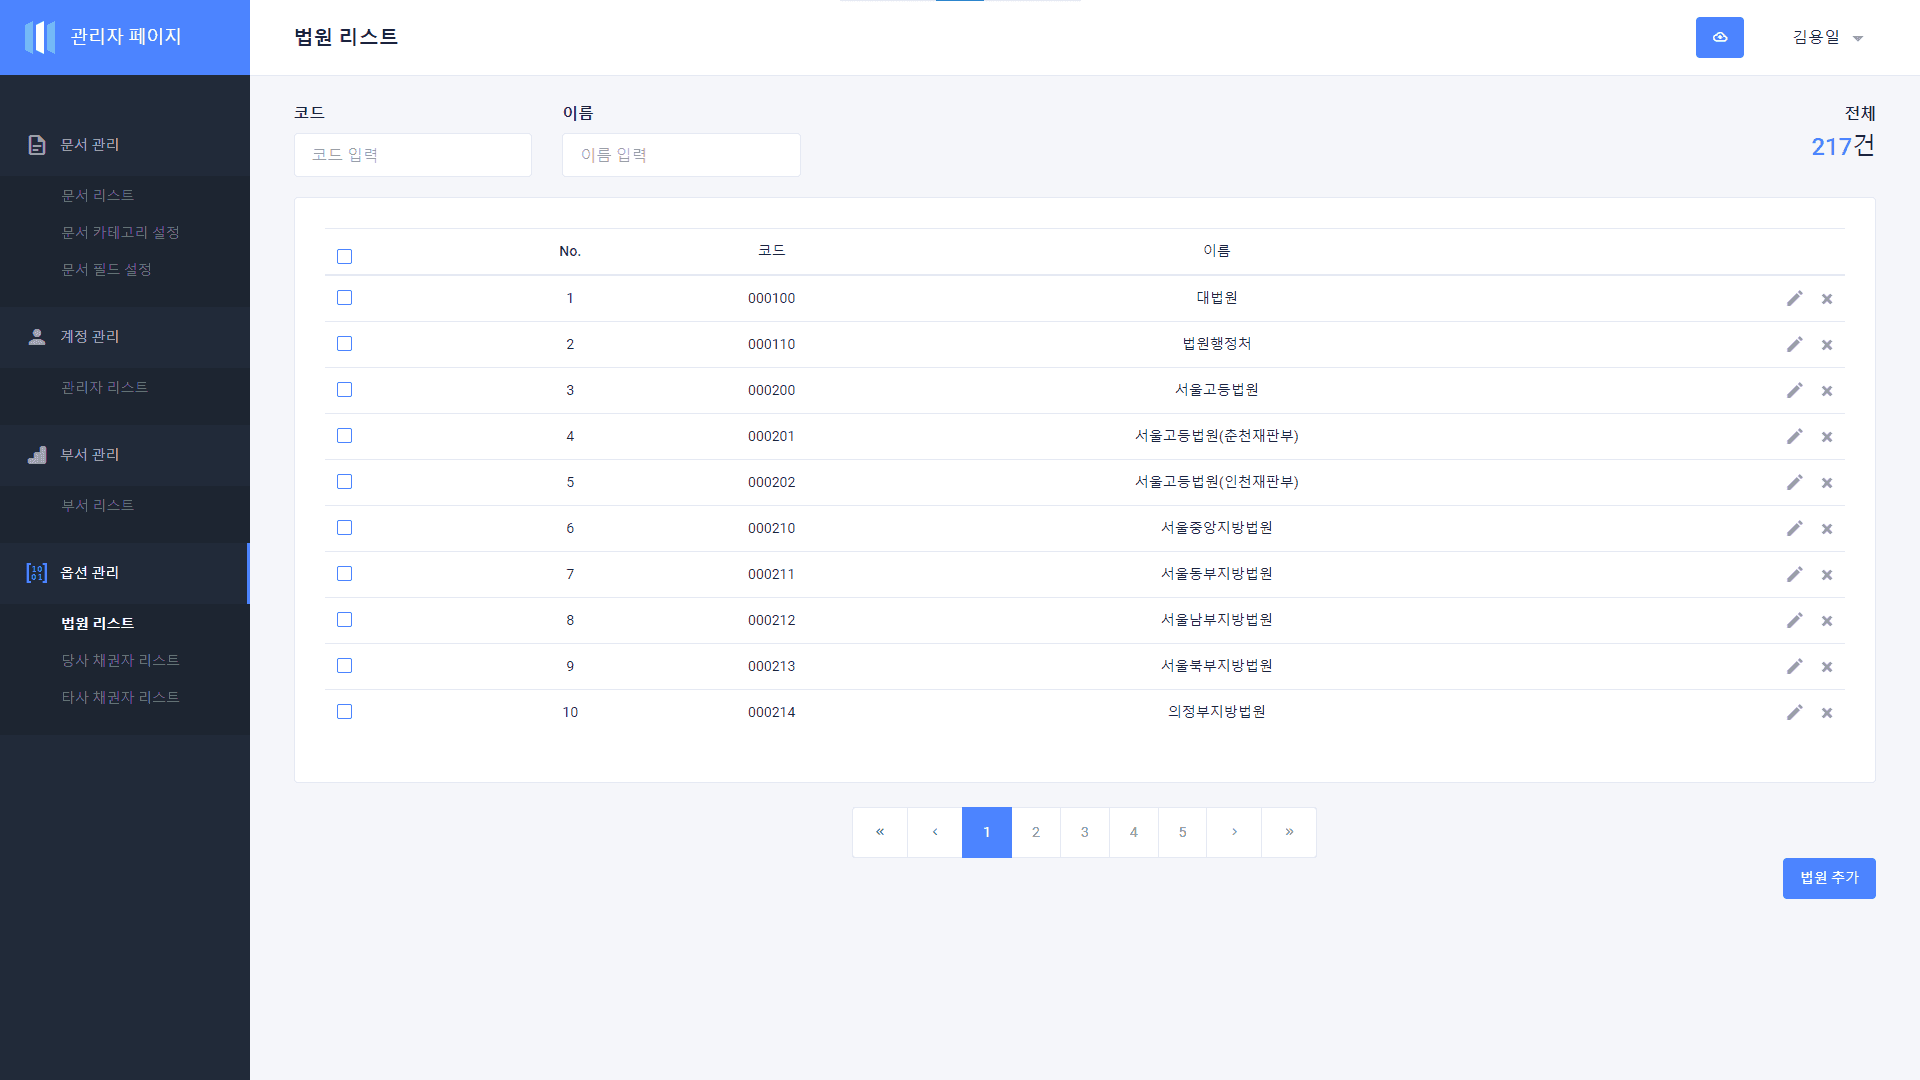Click the 계정 관리 person icon
Viewport: 1920px width, 1080px height.
tap(37, 337)
